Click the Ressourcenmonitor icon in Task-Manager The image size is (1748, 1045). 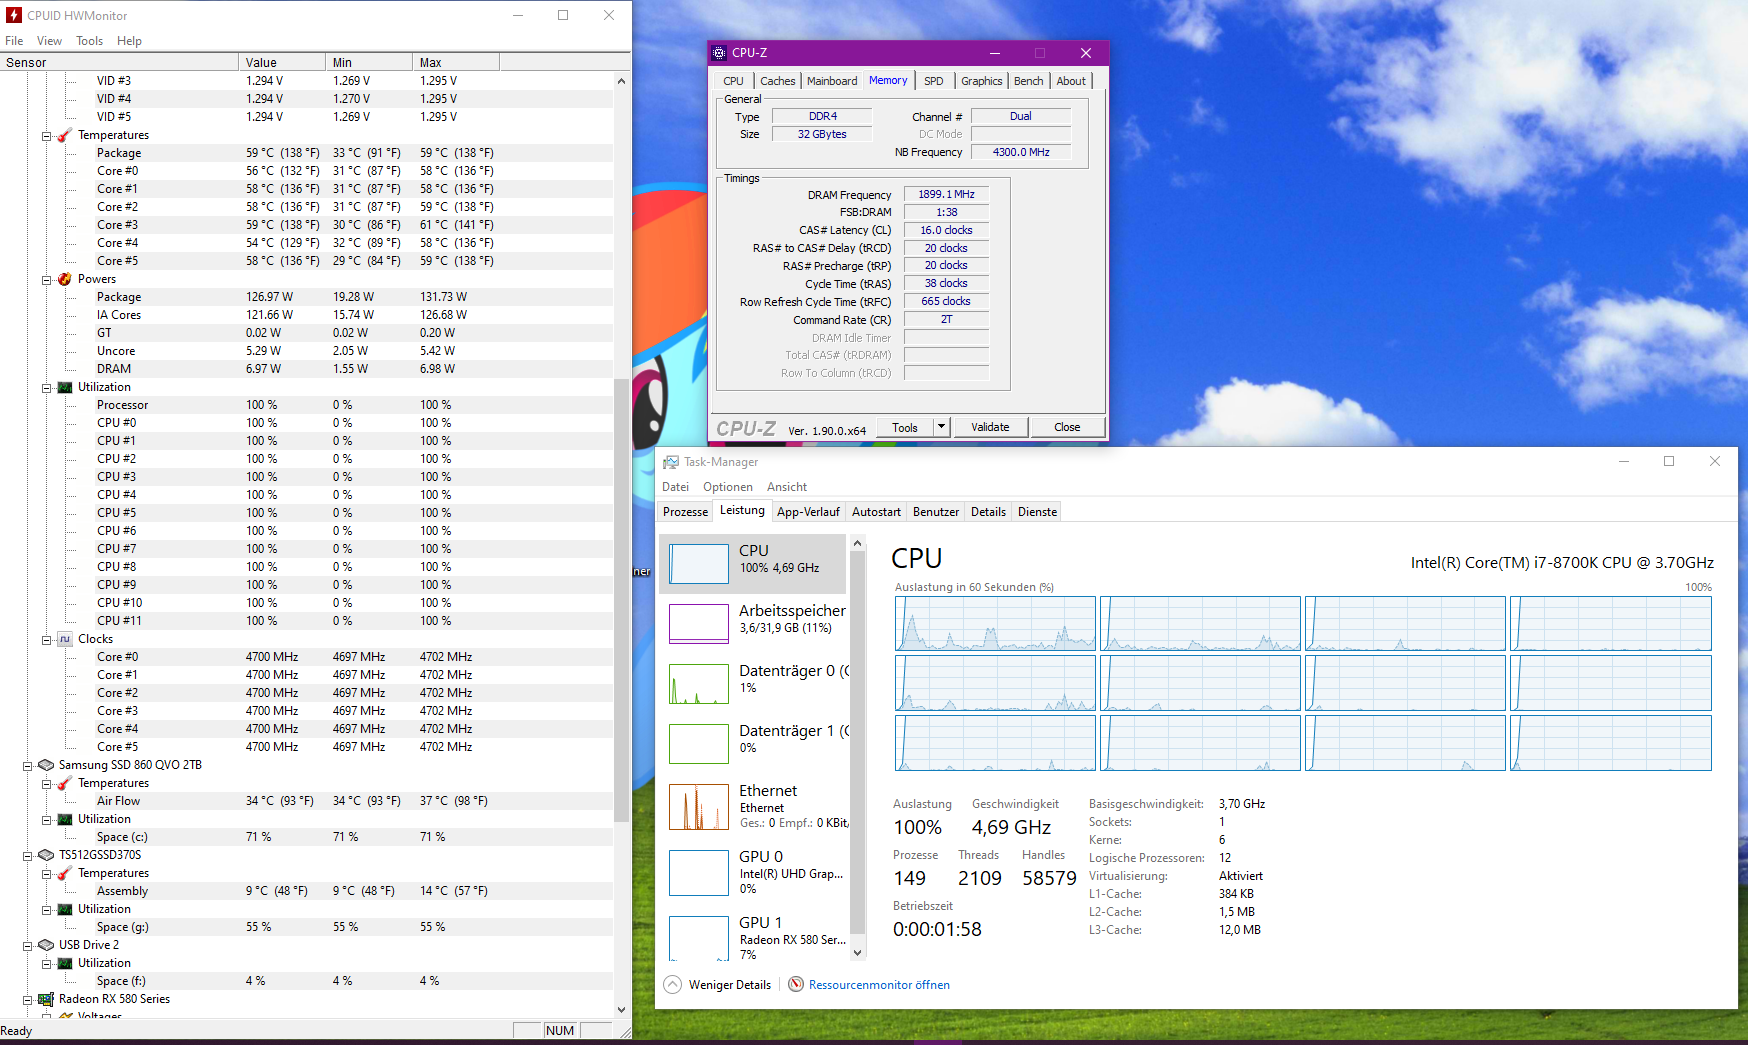click(x=796, y=985)
